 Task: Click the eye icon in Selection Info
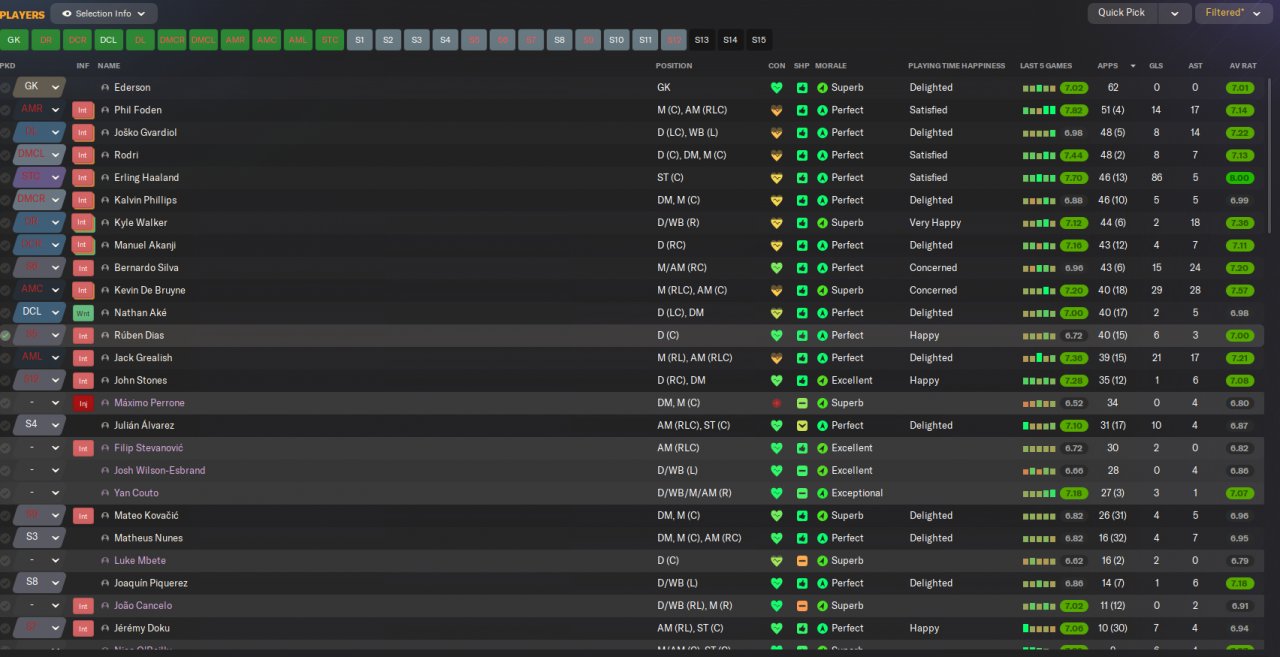point(67,13)
